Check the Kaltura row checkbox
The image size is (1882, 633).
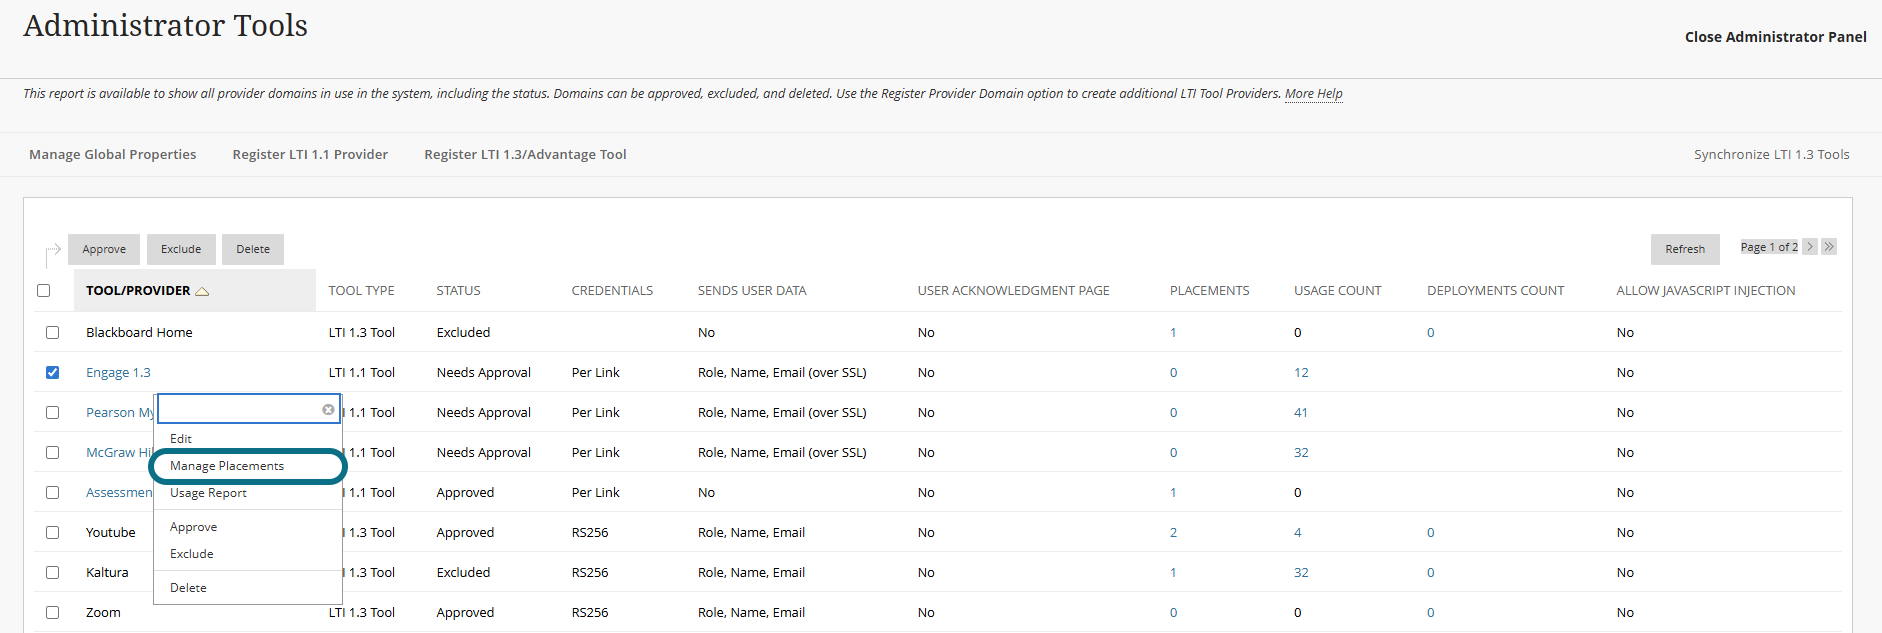52,572
